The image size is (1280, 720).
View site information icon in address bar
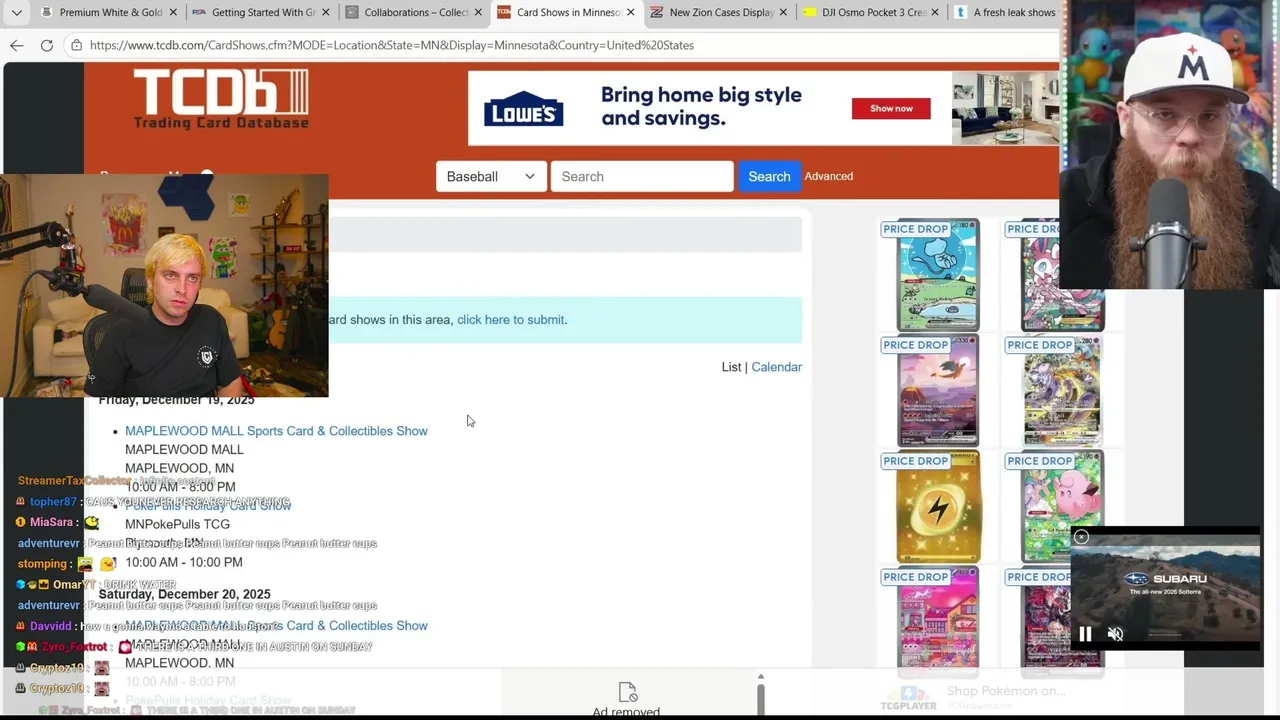76,45
